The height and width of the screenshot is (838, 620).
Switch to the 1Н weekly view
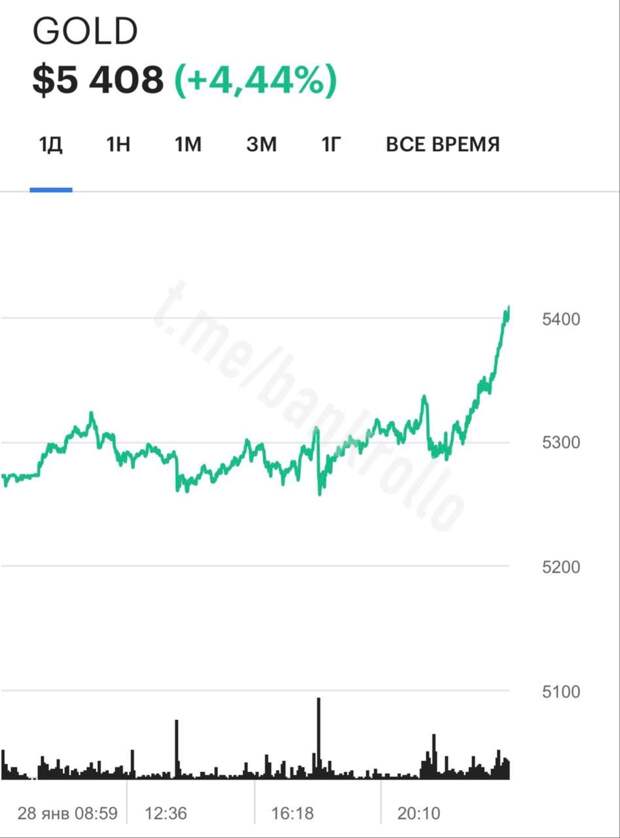point(117,144)
